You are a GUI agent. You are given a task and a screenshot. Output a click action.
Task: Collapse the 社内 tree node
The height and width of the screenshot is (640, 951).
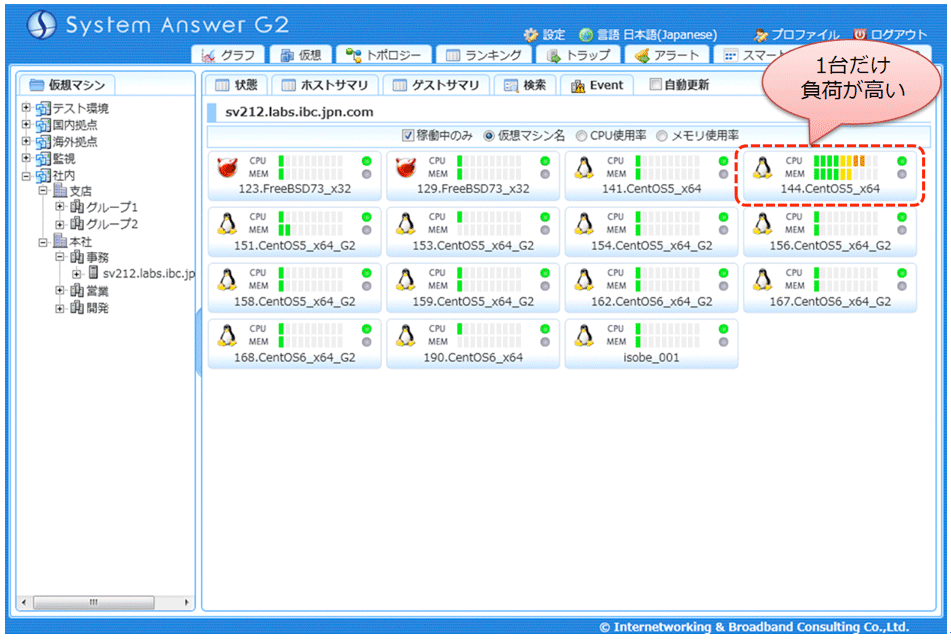(x=26, y=176)
